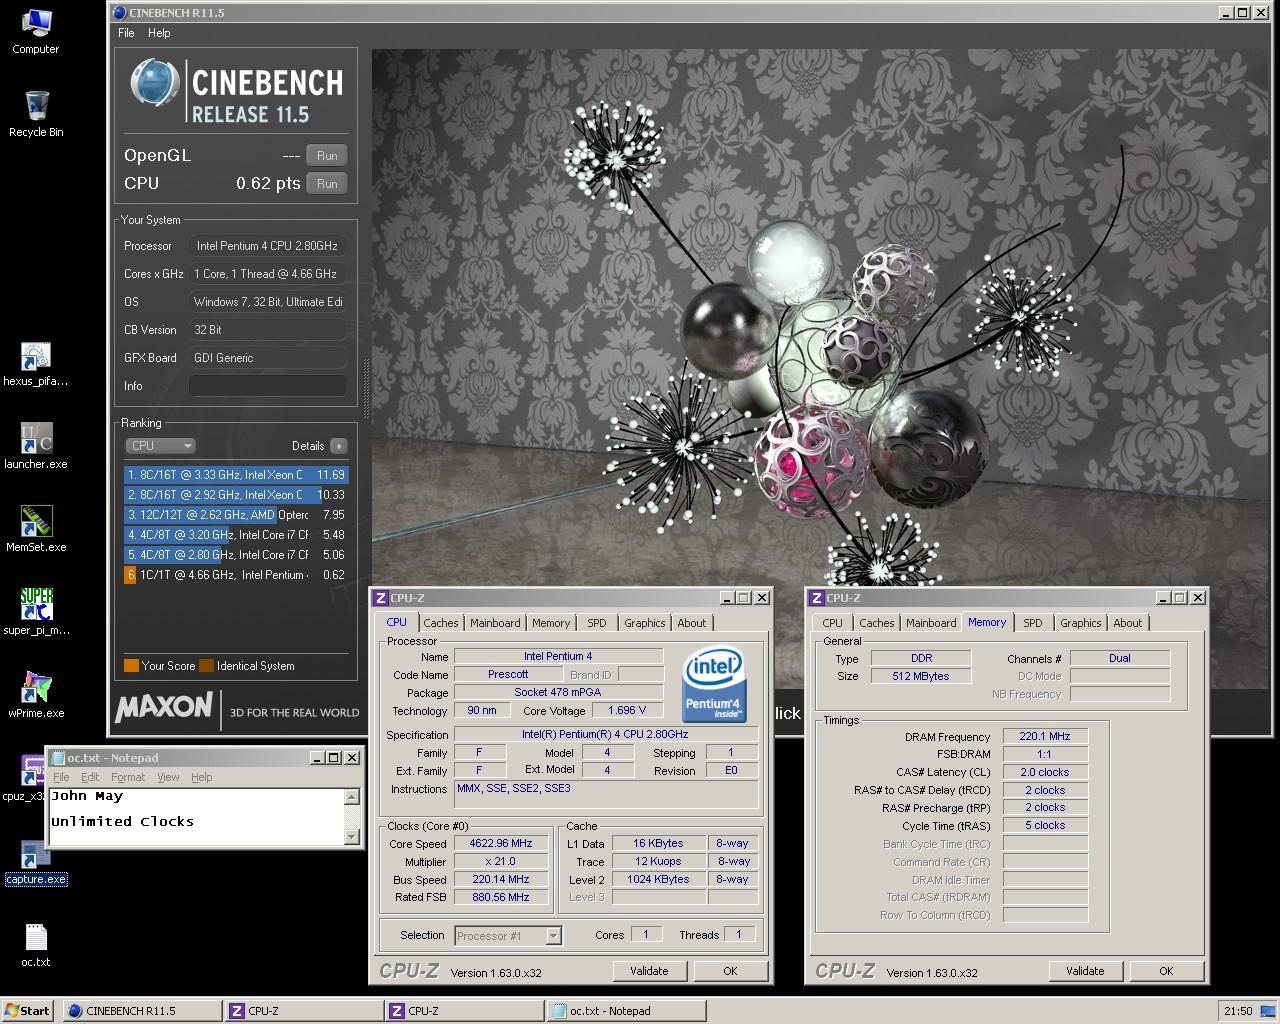Switch to About tab in right CPU-Z
Viewport: 1280px width, 1024px height.
click(1127, 623)
